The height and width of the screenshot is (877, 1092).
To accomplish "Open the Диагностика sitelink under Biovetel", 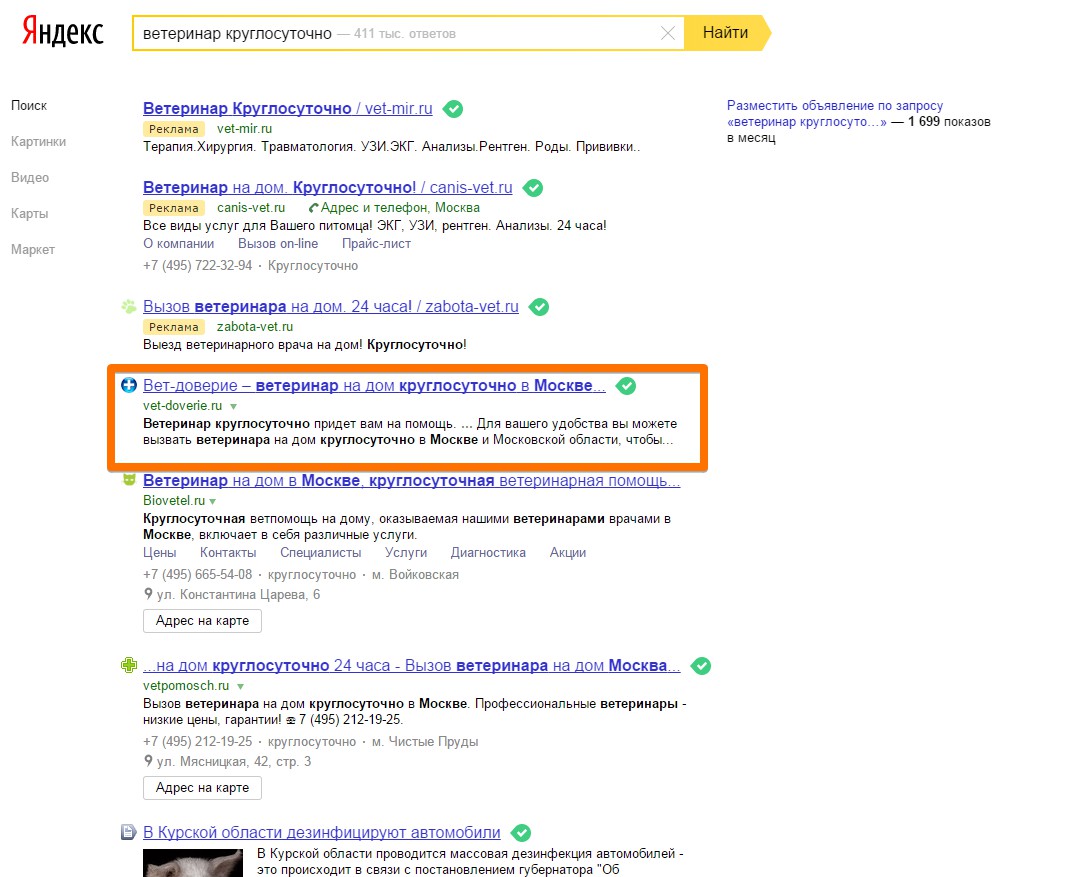I will click(488, 552).
